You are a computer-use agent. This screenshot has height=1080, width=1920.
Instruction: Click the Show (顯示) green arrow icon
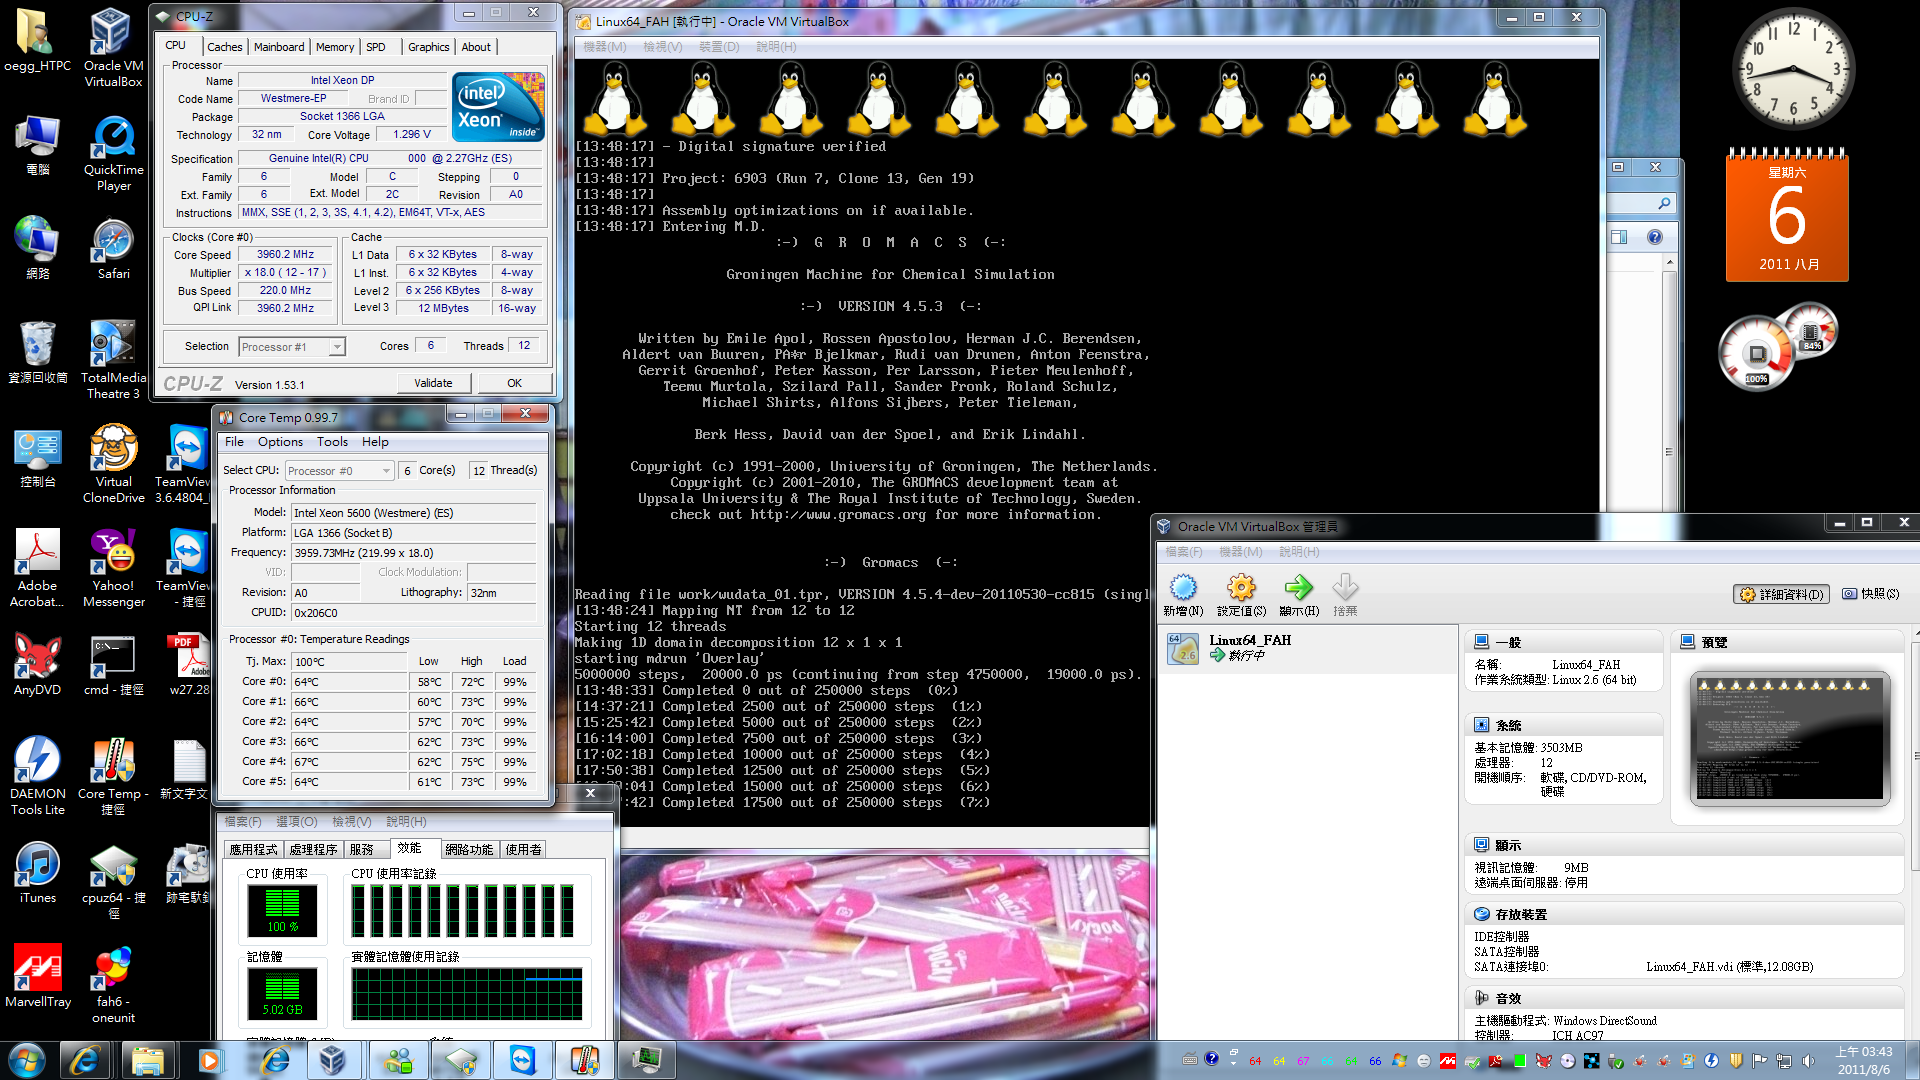[1298, 587]
